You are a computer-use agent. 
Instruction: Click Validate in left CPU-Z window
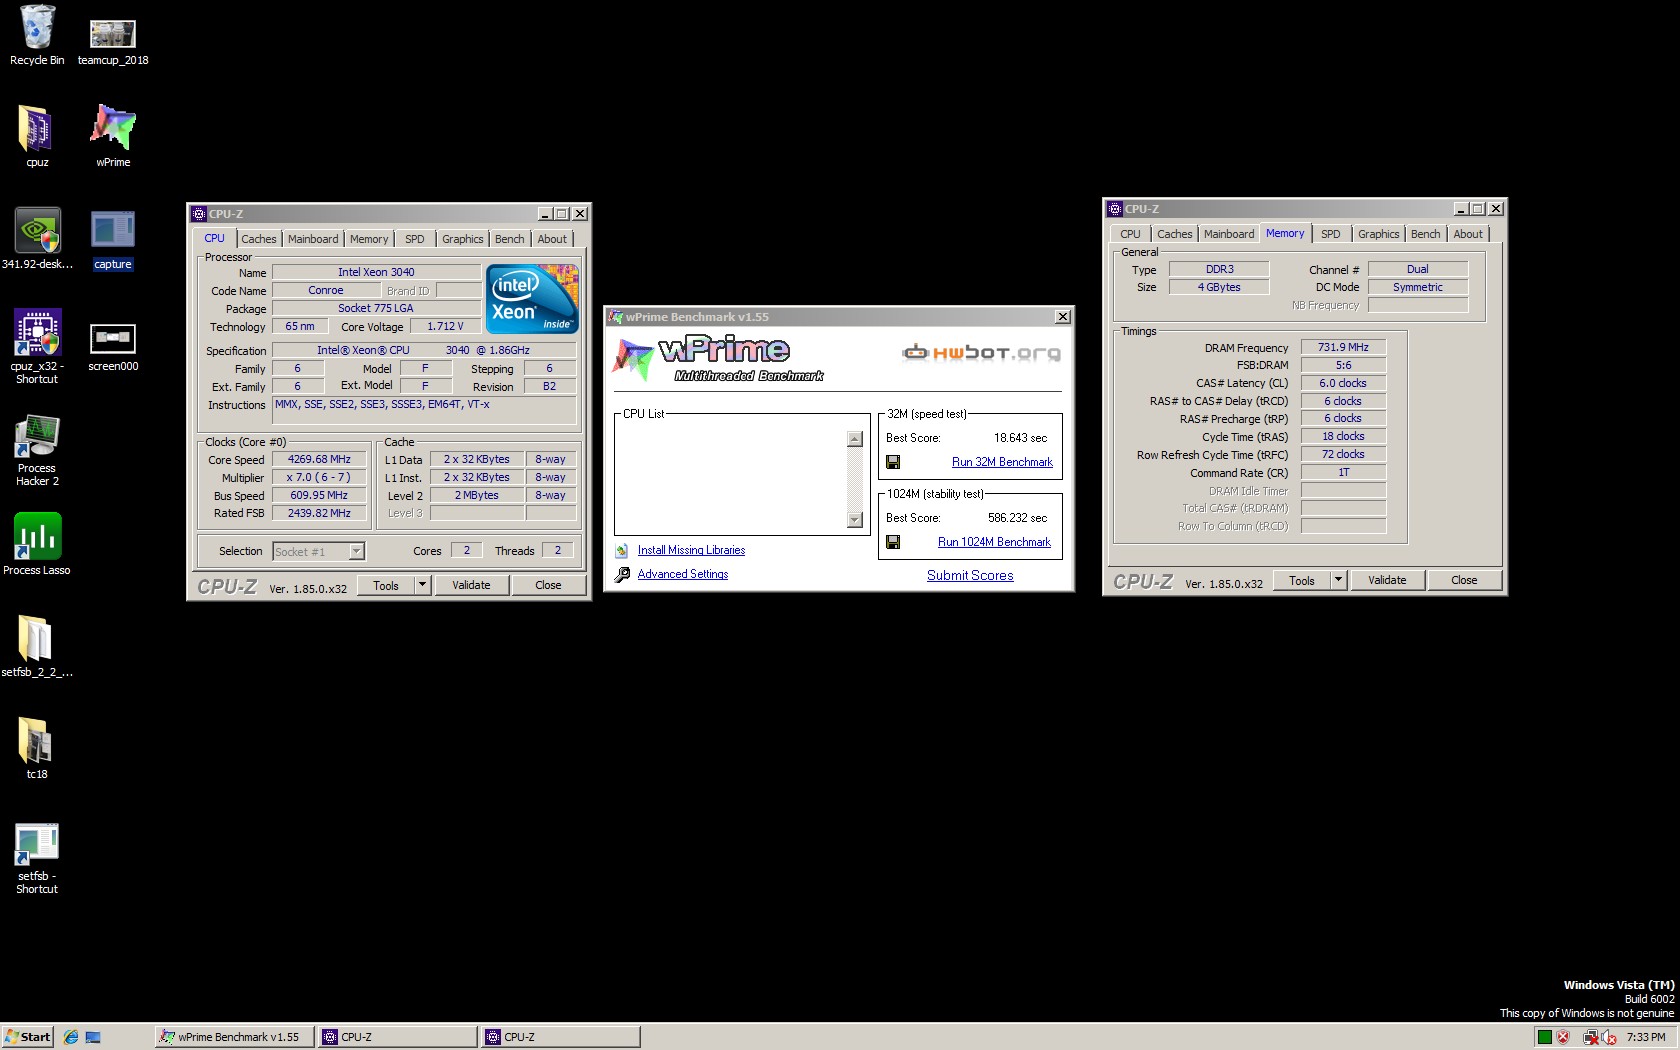(x=471, y=585)
